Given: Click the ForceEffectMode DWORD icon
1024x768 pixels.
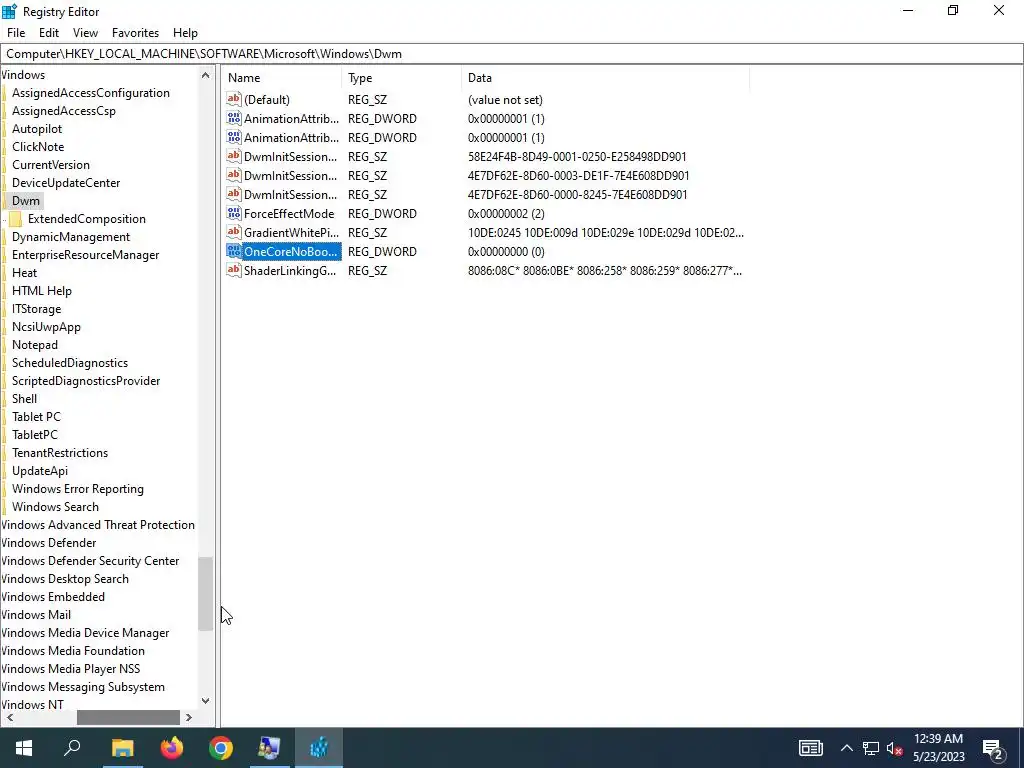Looking at the screenshot, I should (x=234, y=213).
